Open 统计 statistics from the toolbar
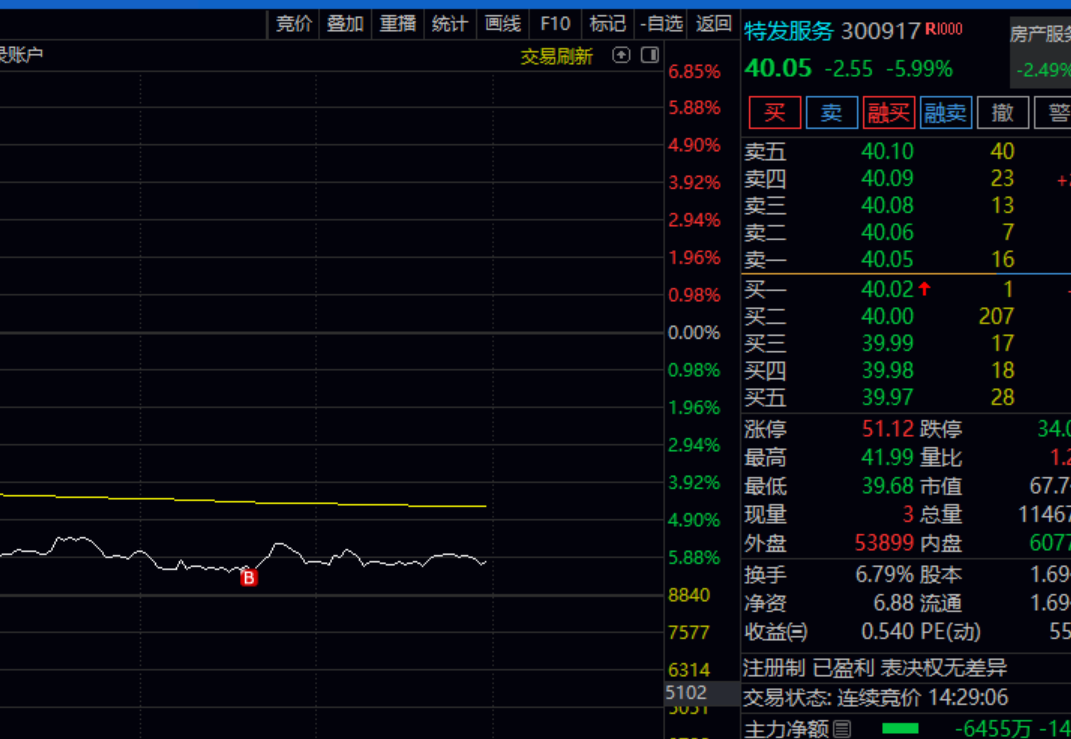The image size is (1071, 739). pyautogui.click(x=449, y=24)
